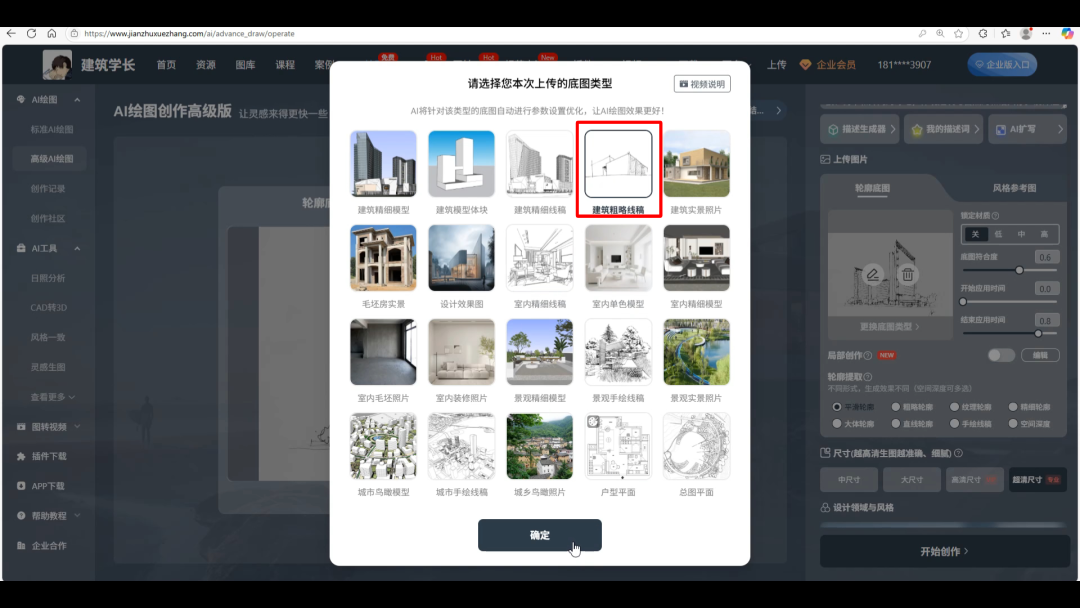Image resolution: width=1080 pixels, height=608 pixels.
Task: Adjust the 结束应用时间 slider handle
Action: coord(1038,333)
